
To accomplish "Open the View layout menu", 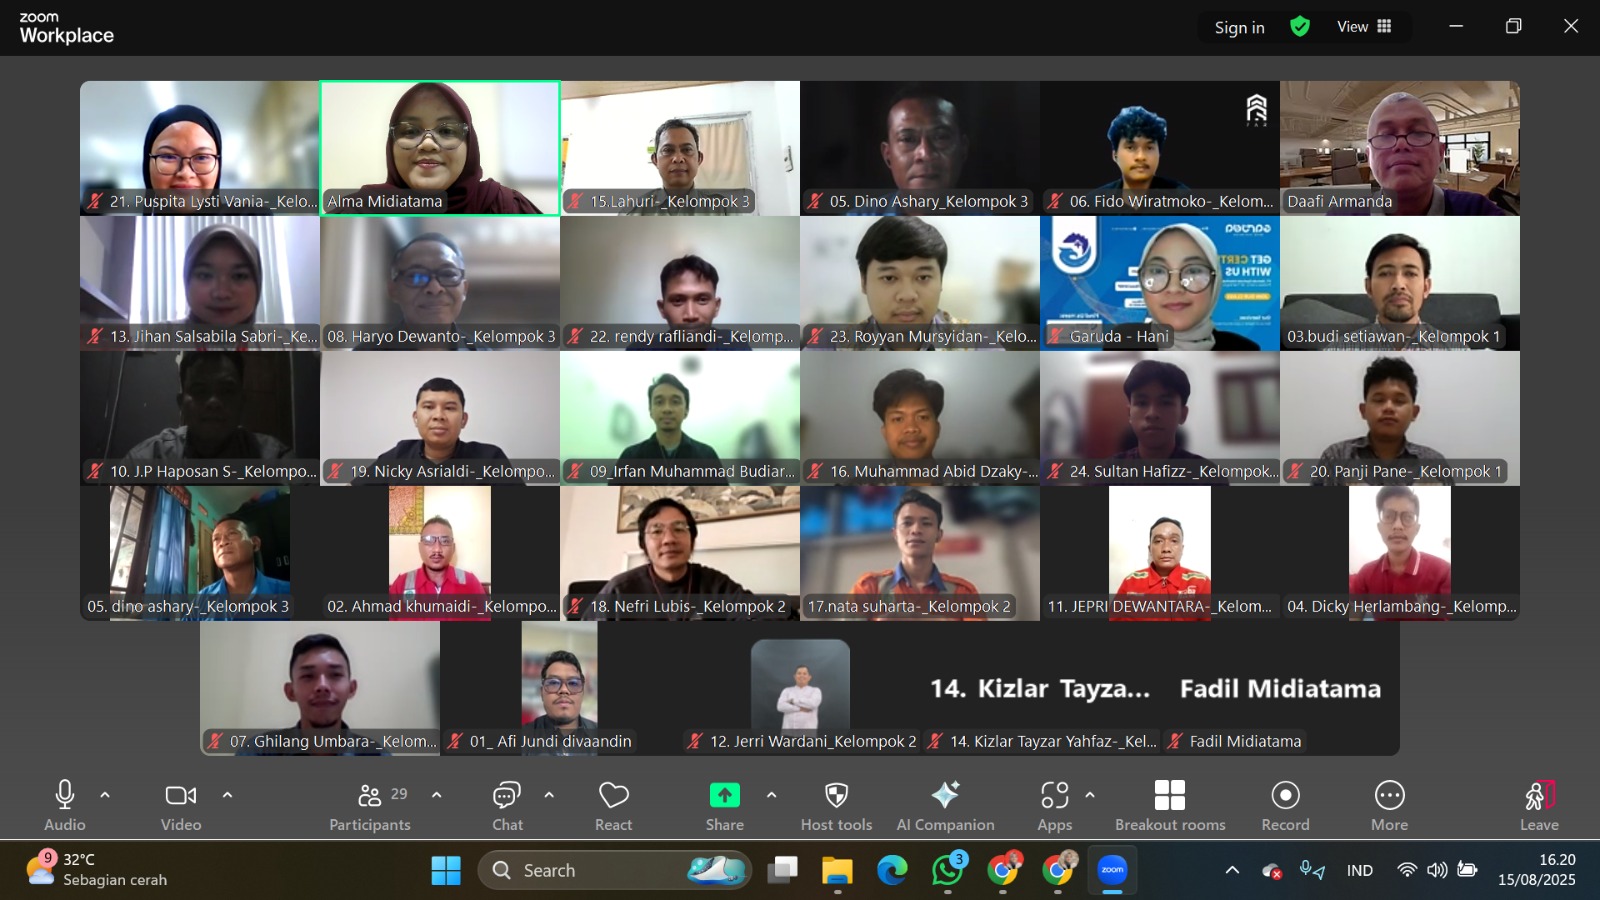I will [x=1364, y=27].
